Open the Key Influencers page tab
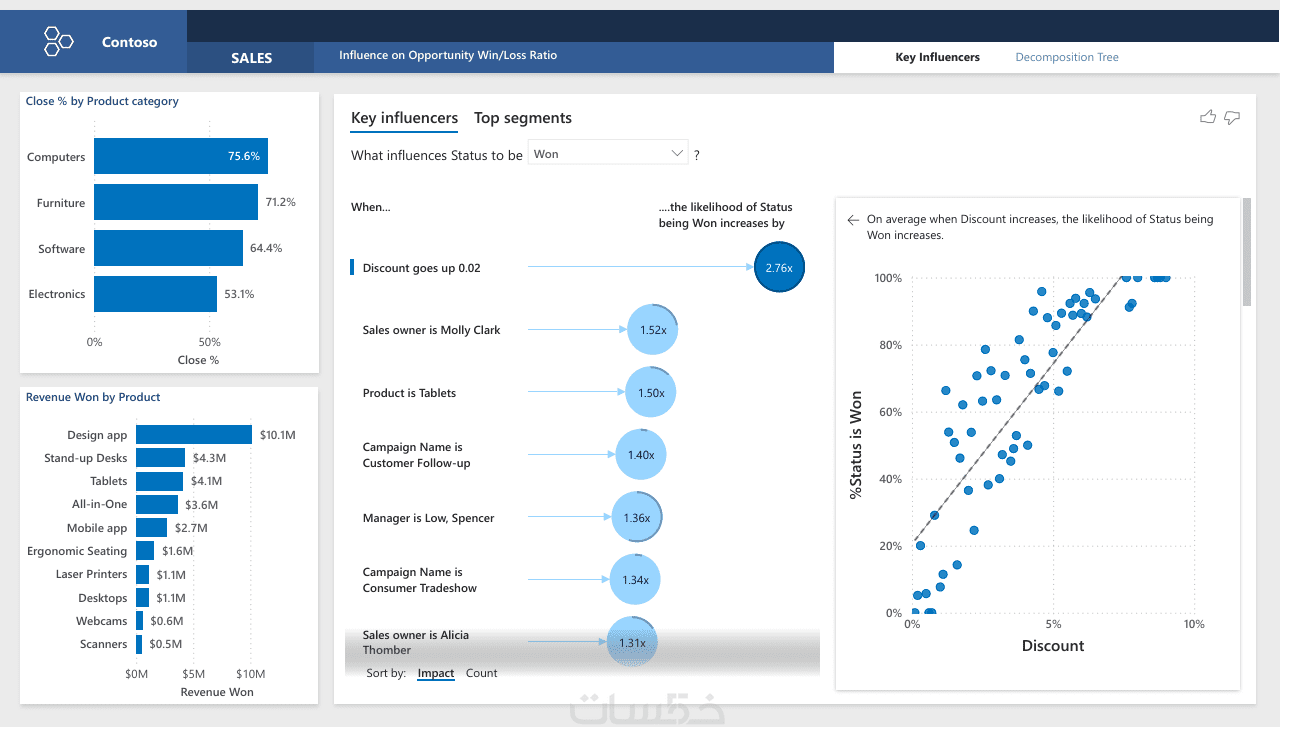 coord(937,57)
